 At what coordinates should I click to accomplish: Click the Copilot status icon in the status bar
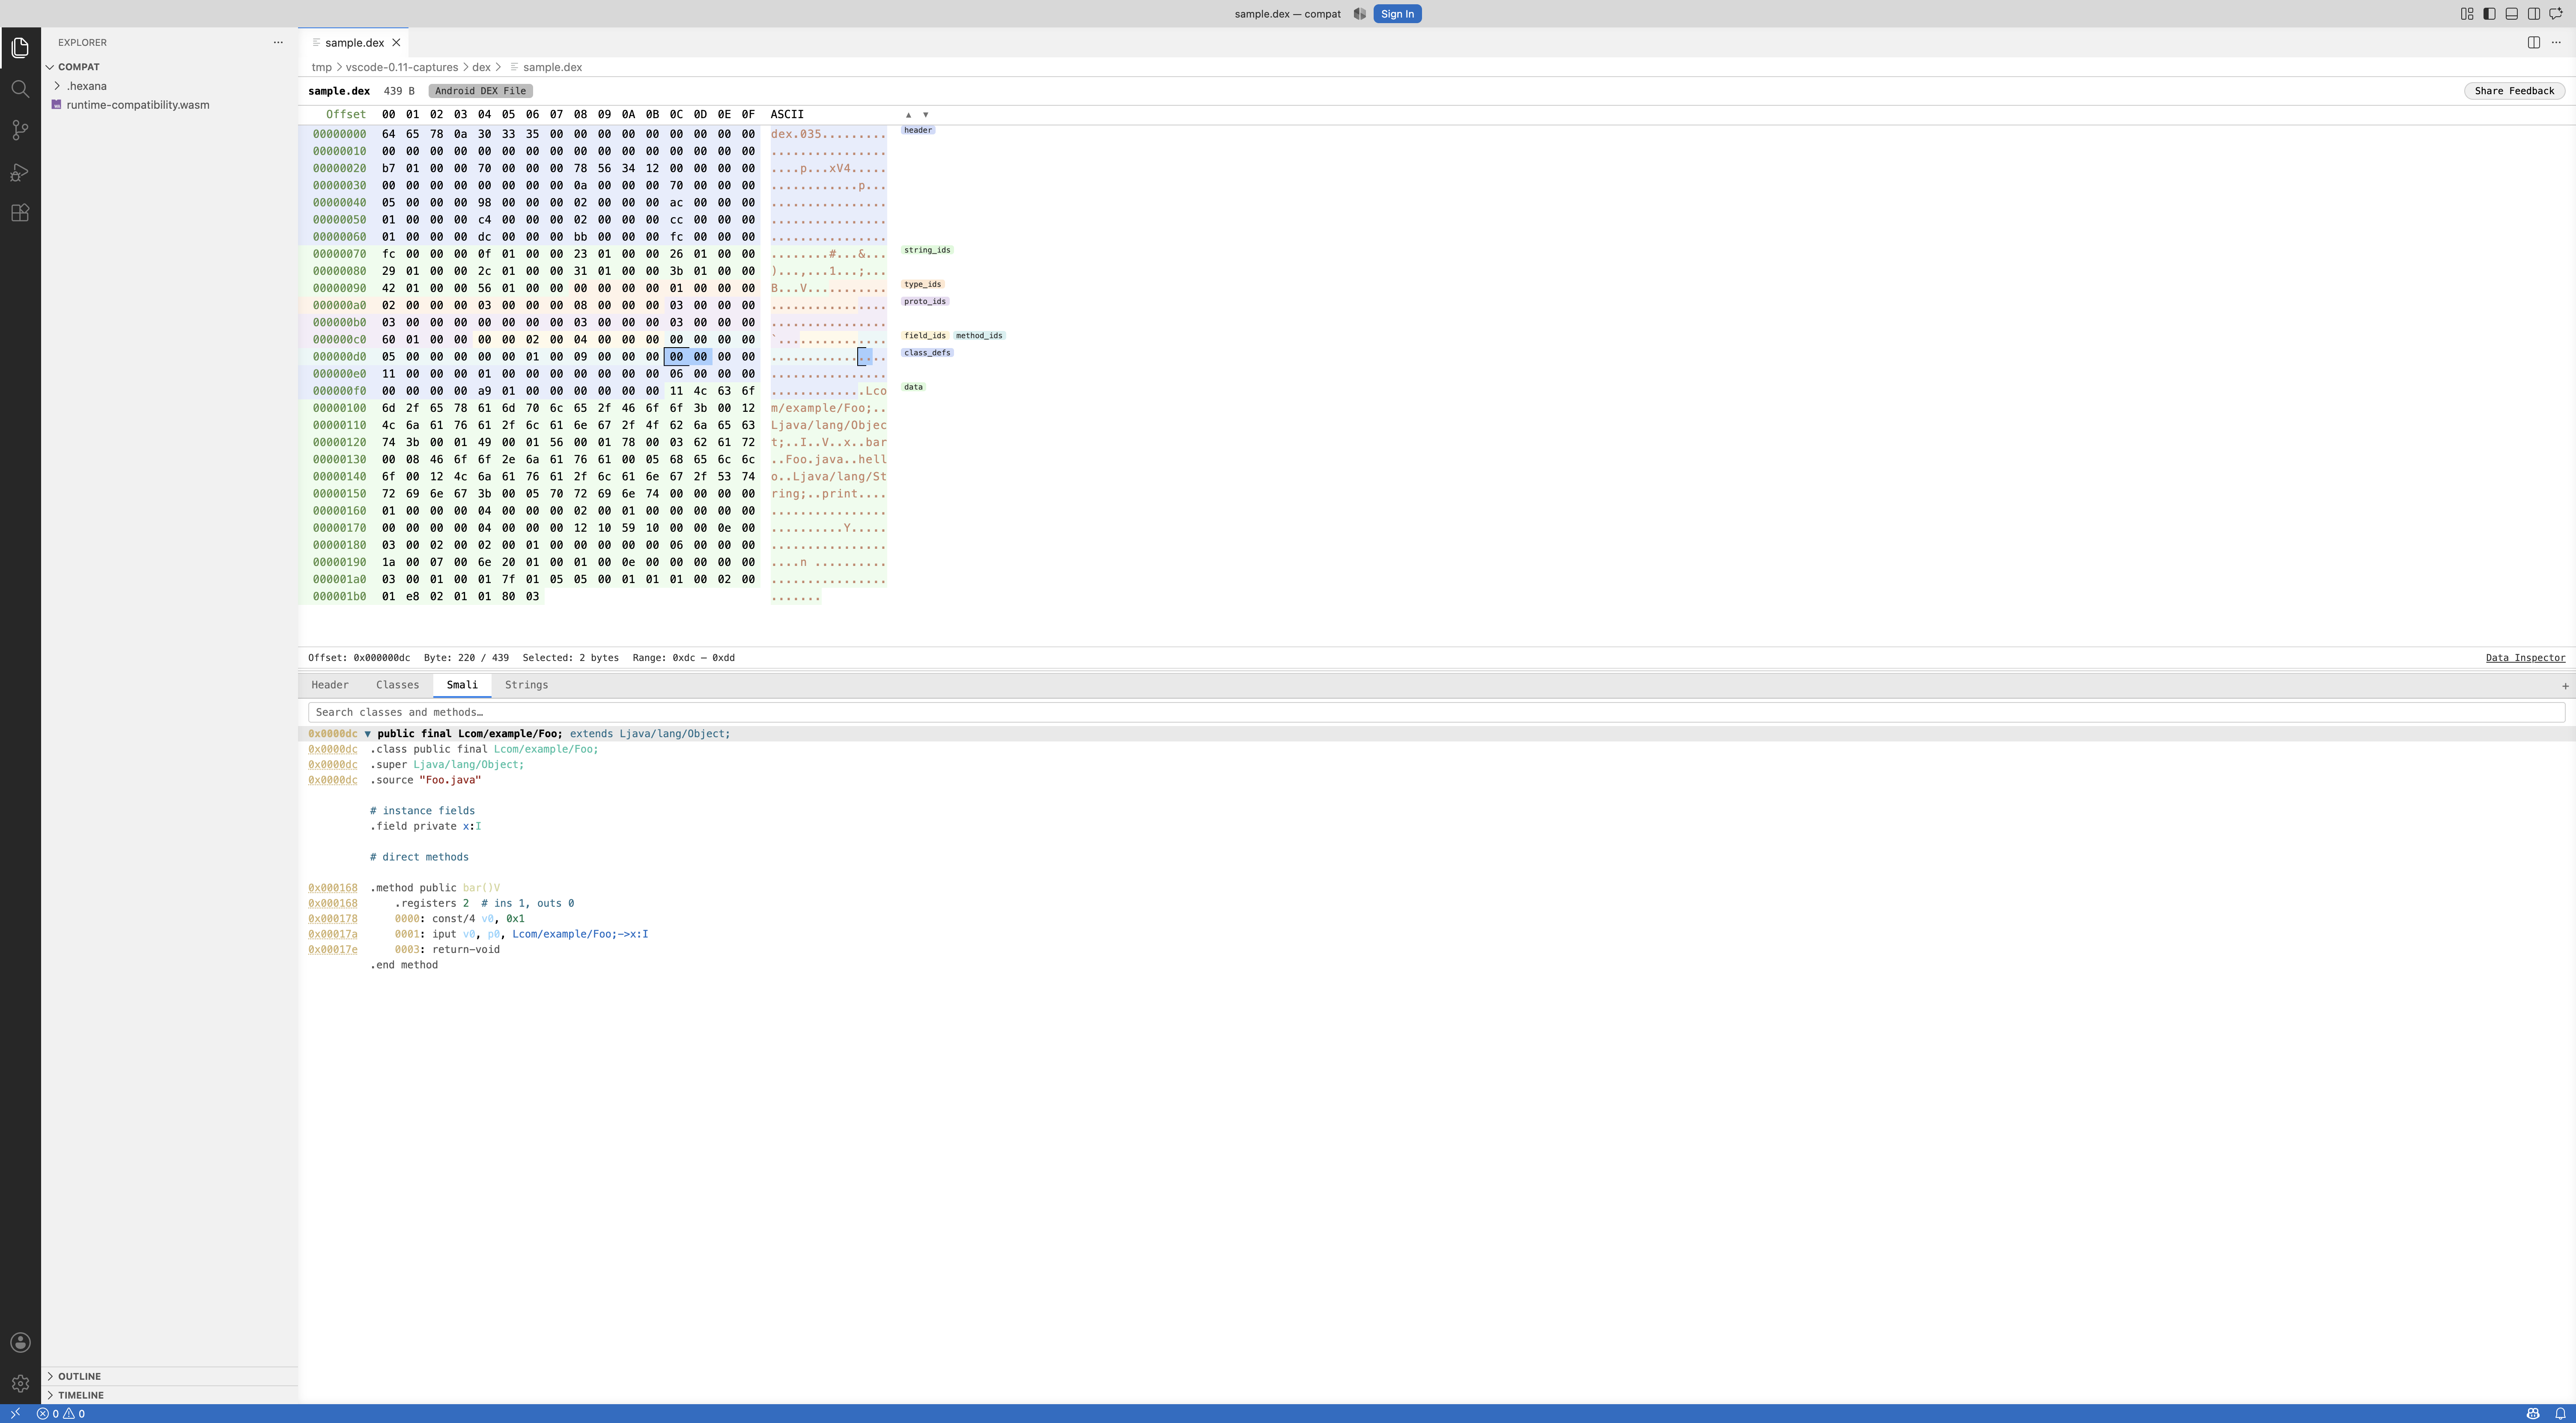point(2533,1414)
